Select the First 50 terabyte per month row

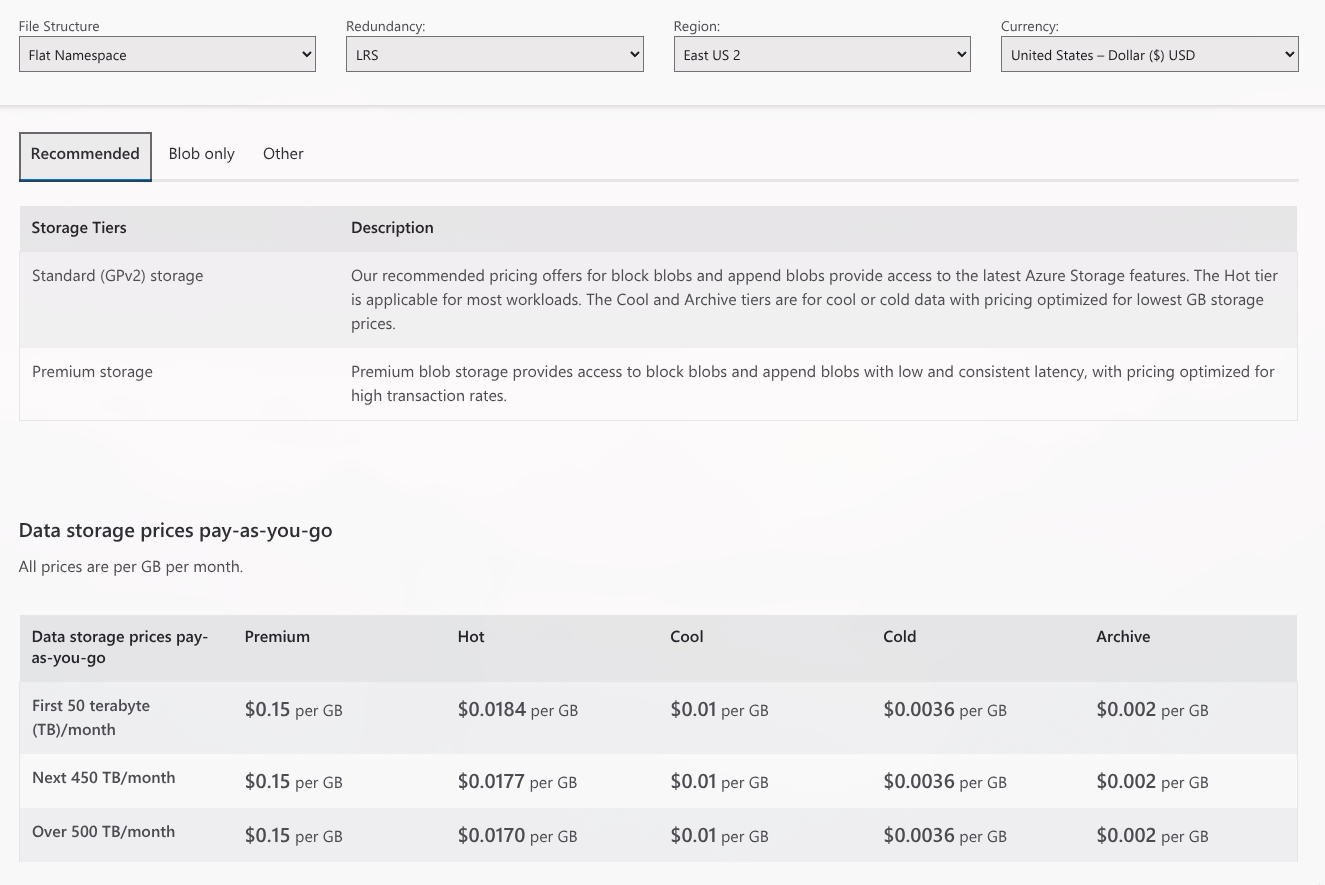click(91, 717)
